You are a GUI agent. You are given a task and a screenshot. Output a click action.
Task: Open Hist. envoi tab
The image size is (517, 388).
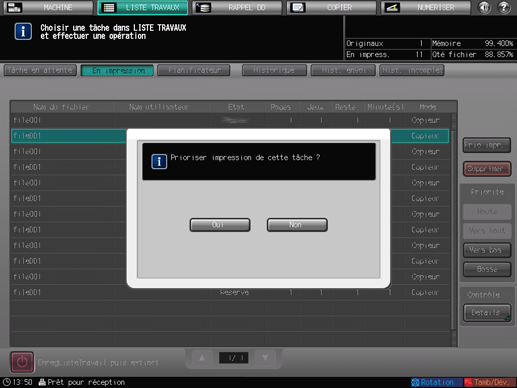click(343, 70)
